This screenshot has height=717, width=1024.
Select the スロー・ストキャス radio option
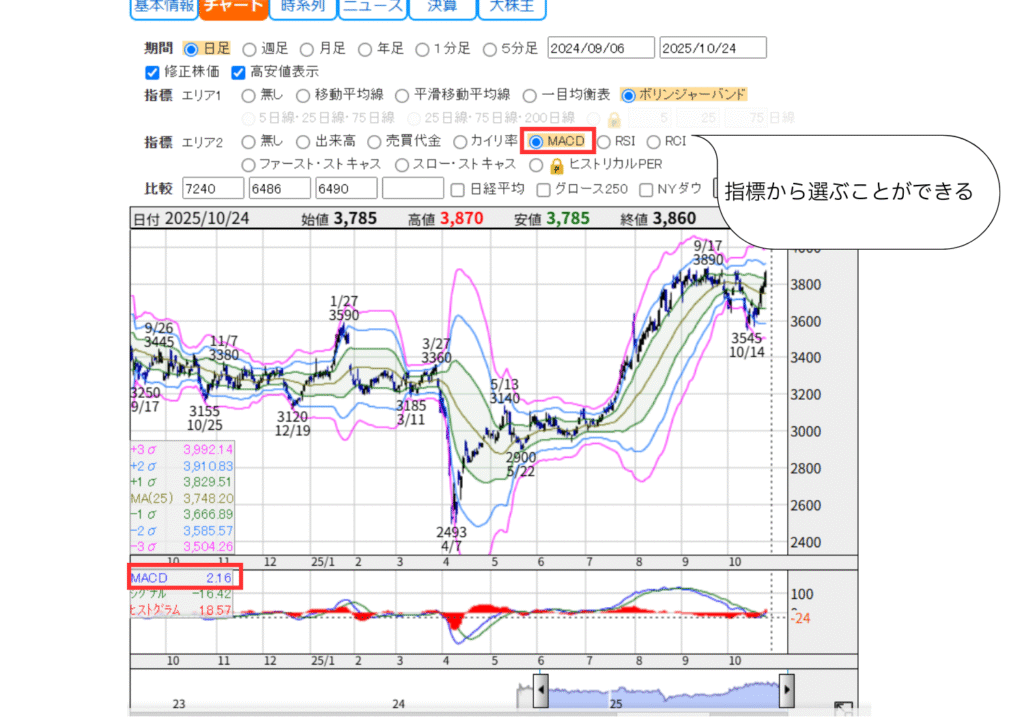402,164
